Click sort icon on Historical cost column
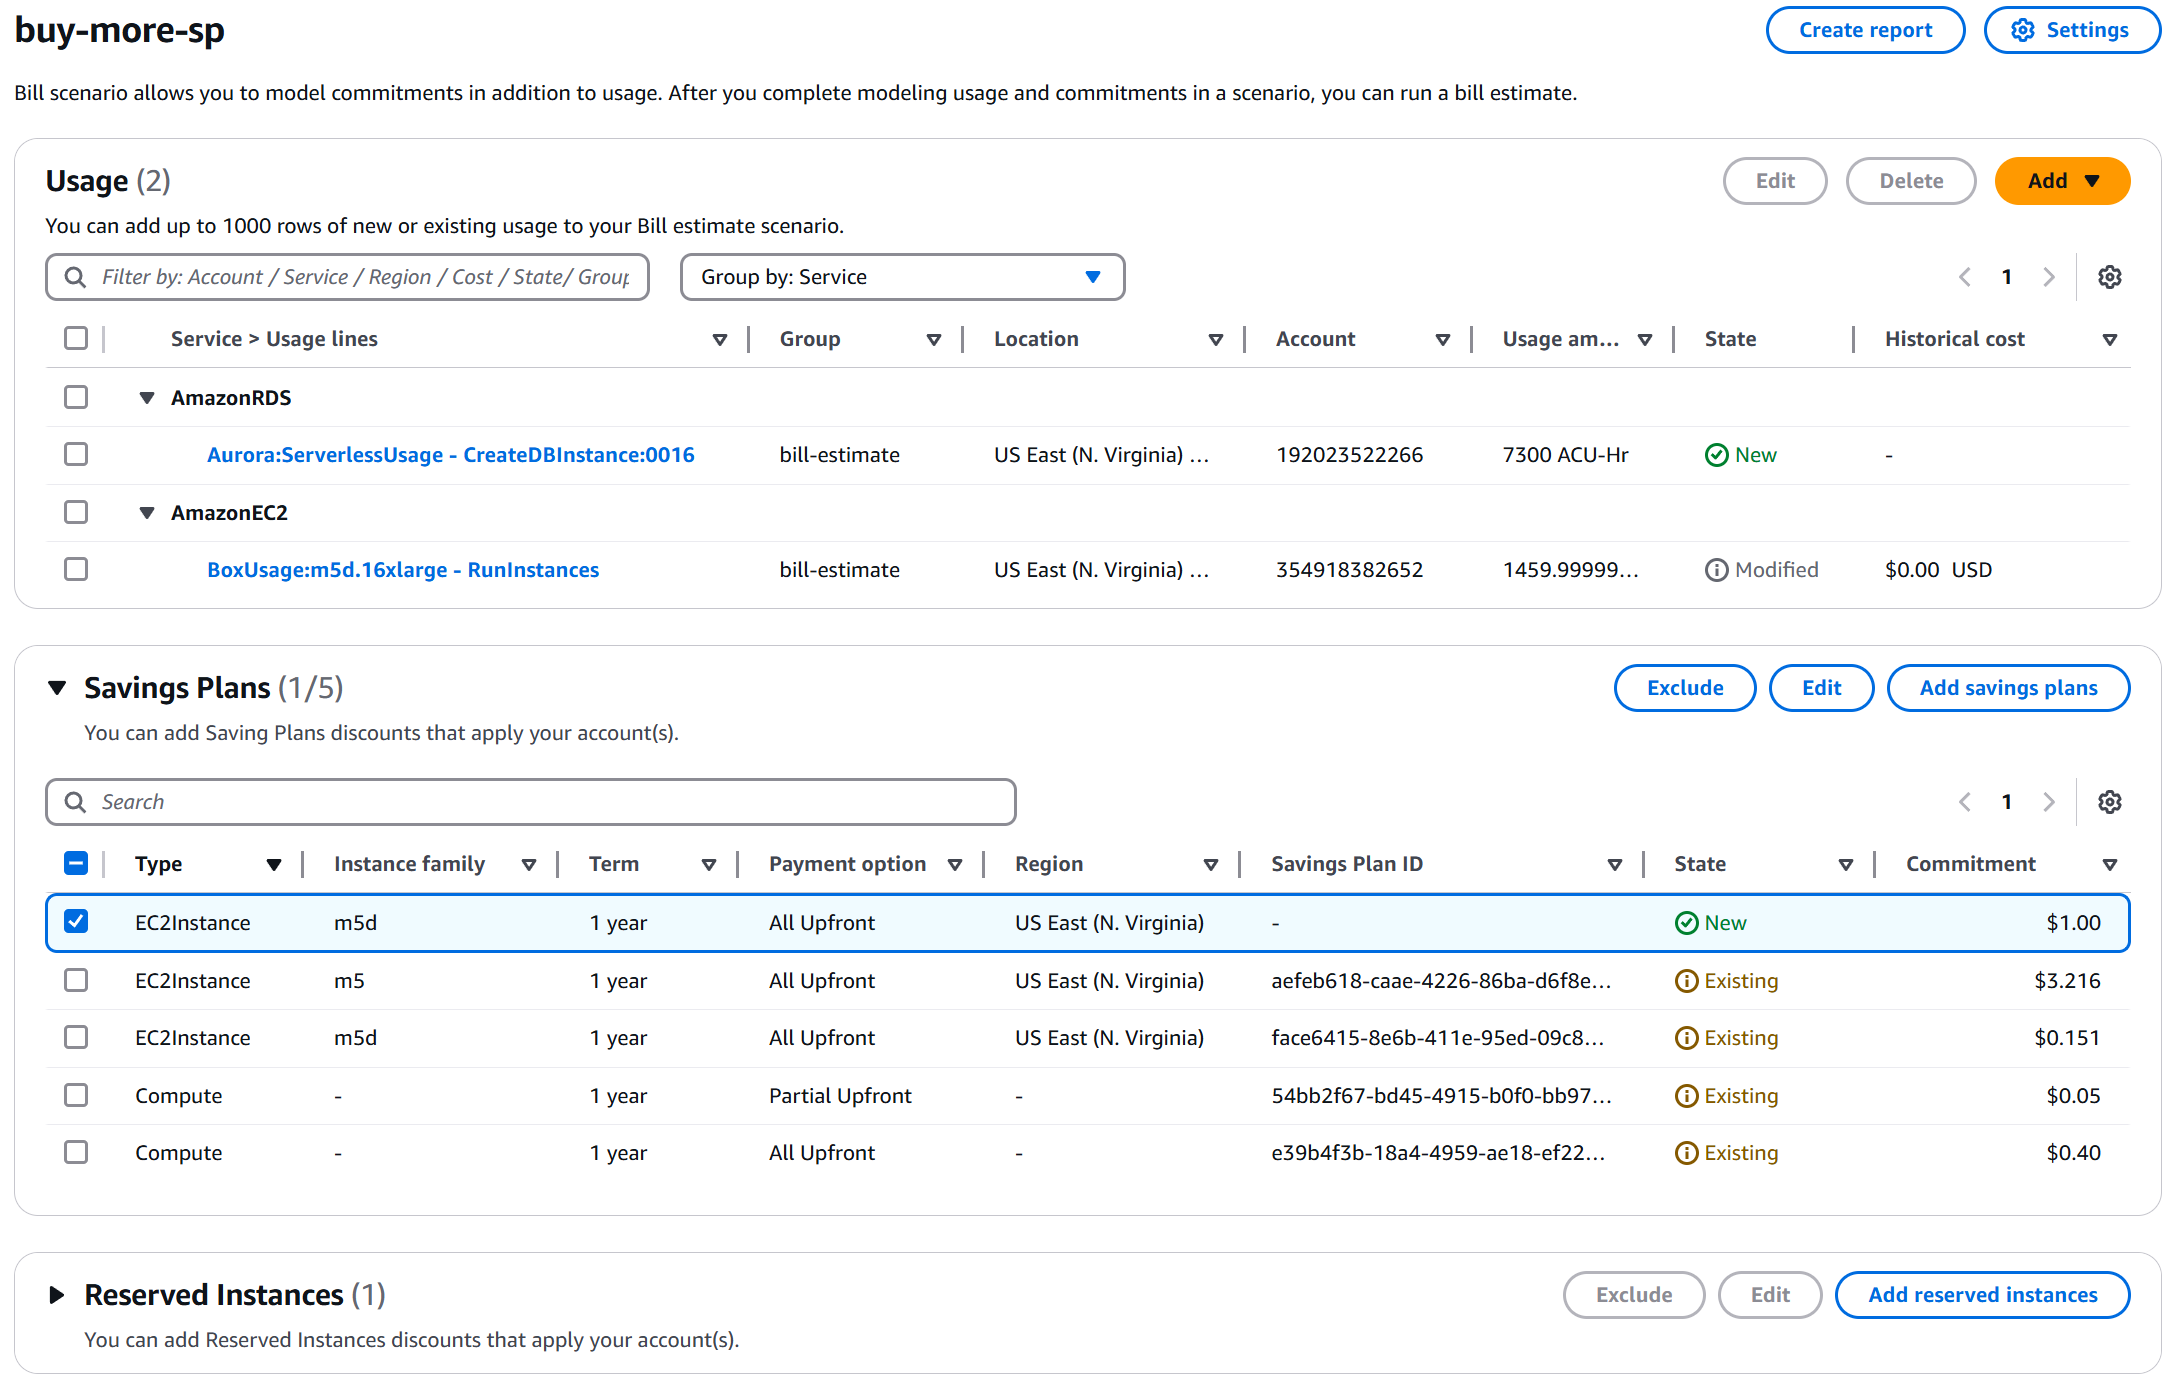Viewport: 2177px width, 1395px height. coord(2109,340)
